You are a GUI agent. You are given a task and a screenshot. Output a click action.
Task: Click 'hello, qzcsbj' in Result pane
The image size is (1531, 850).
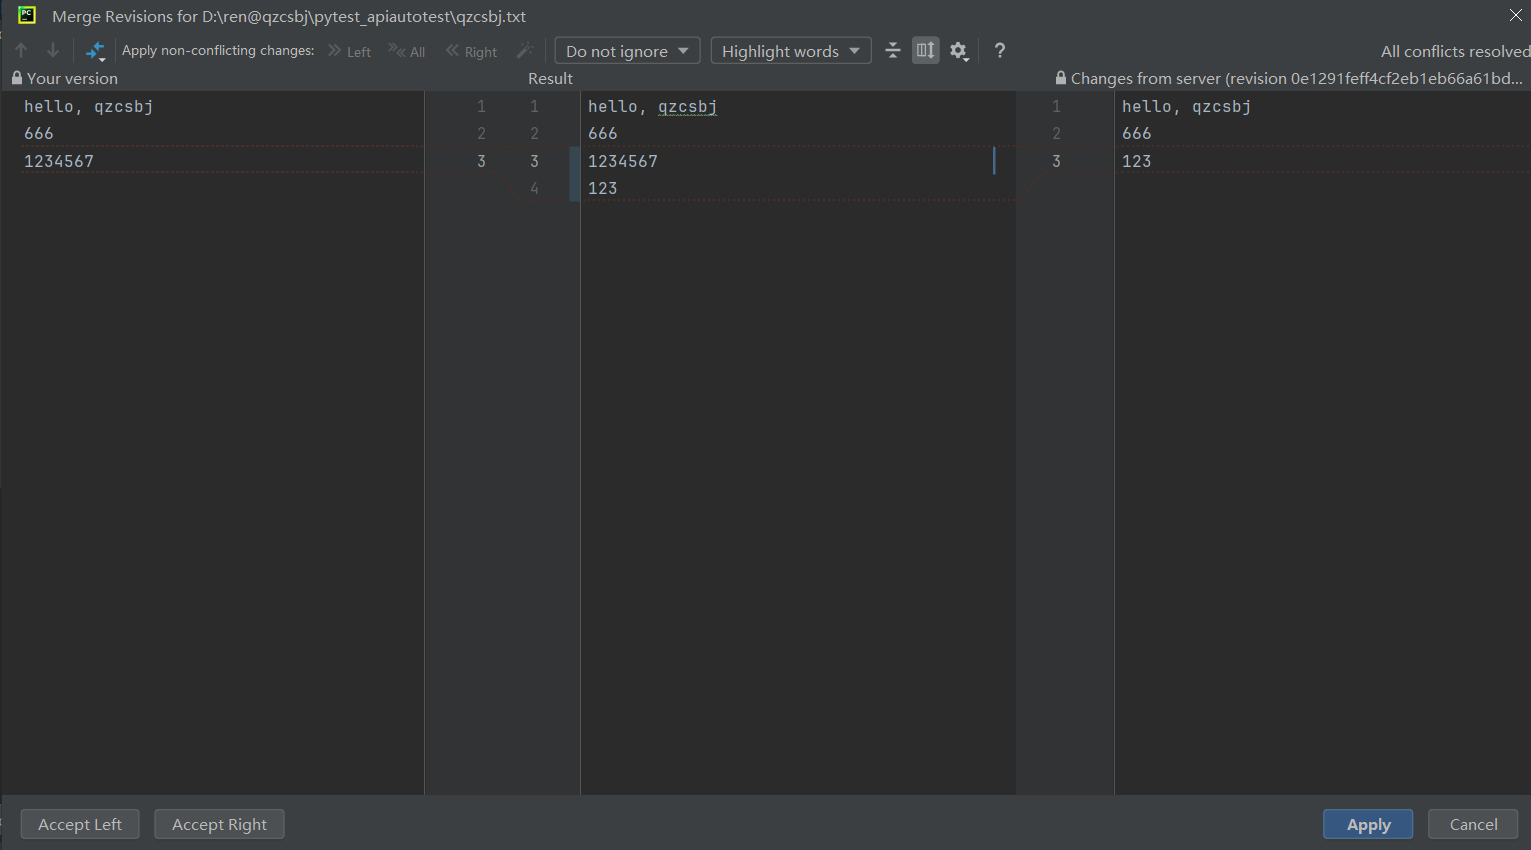coord(653,106)
